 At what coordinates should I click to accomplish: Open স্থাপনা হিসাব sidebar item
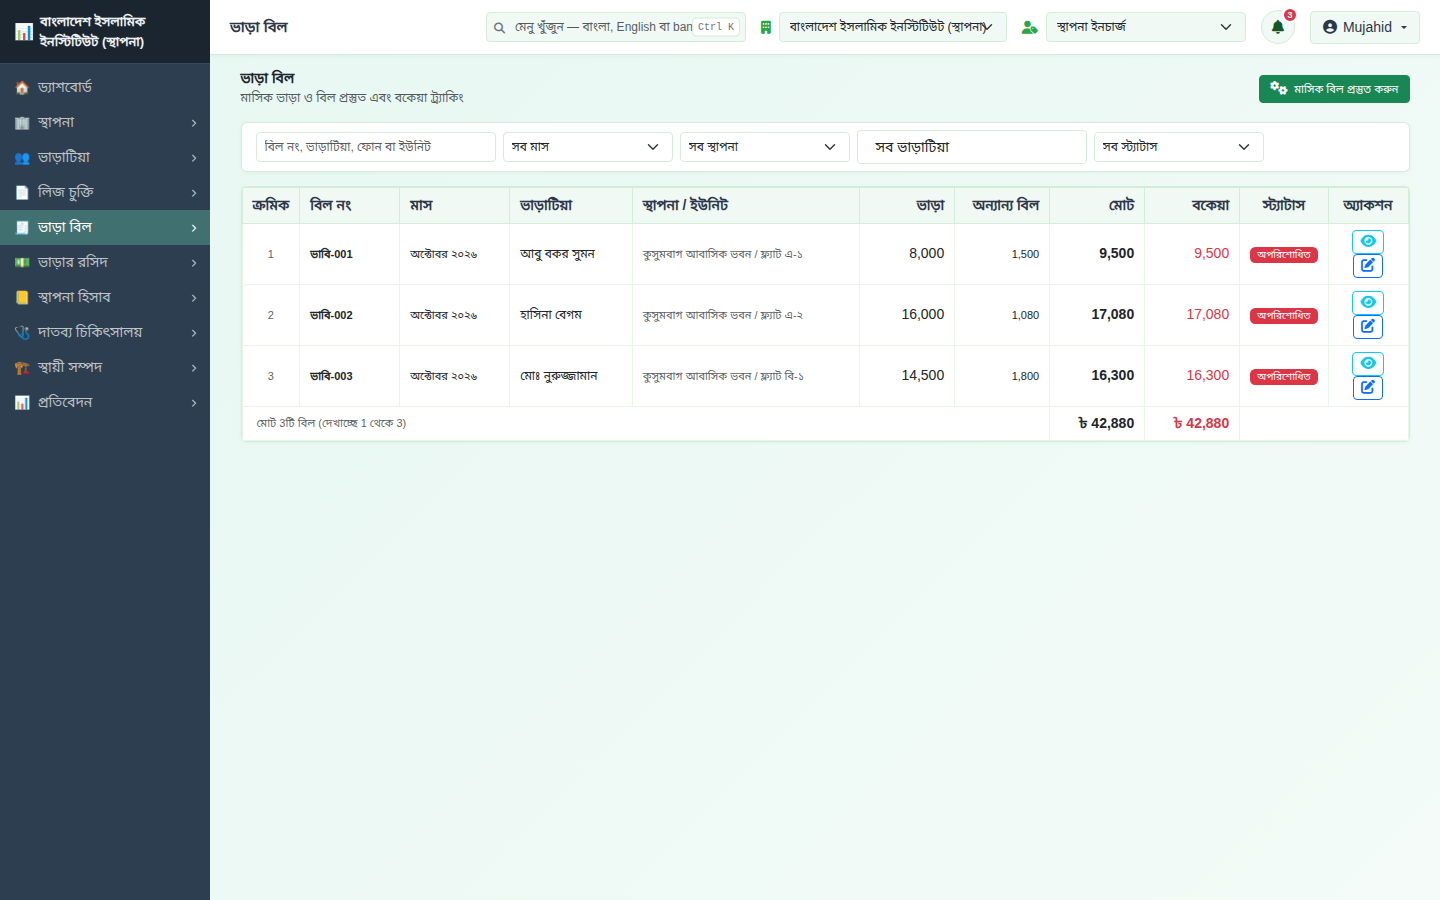(x=105, y=297)
